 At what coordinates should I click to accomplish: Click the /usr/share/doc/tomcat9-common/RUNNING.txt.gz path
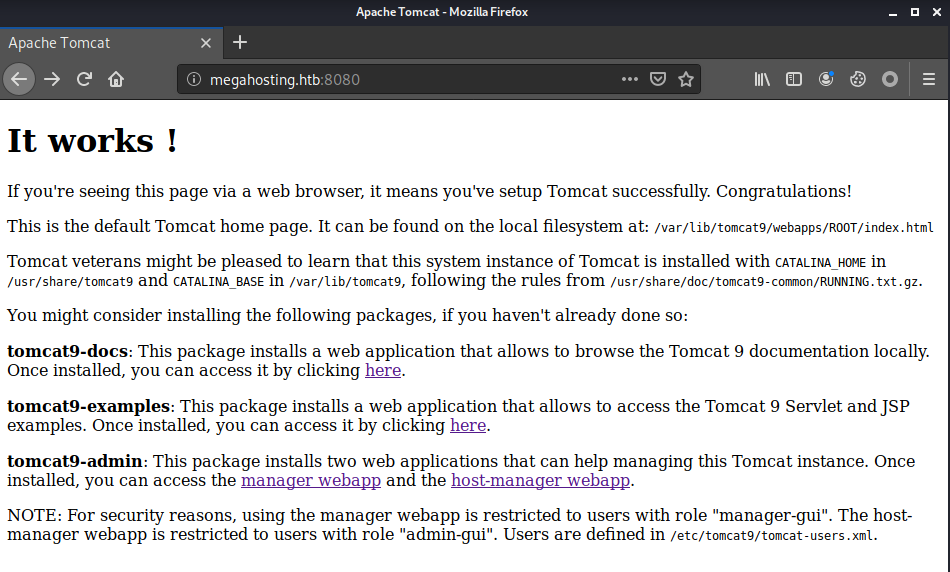click(764, 282)
